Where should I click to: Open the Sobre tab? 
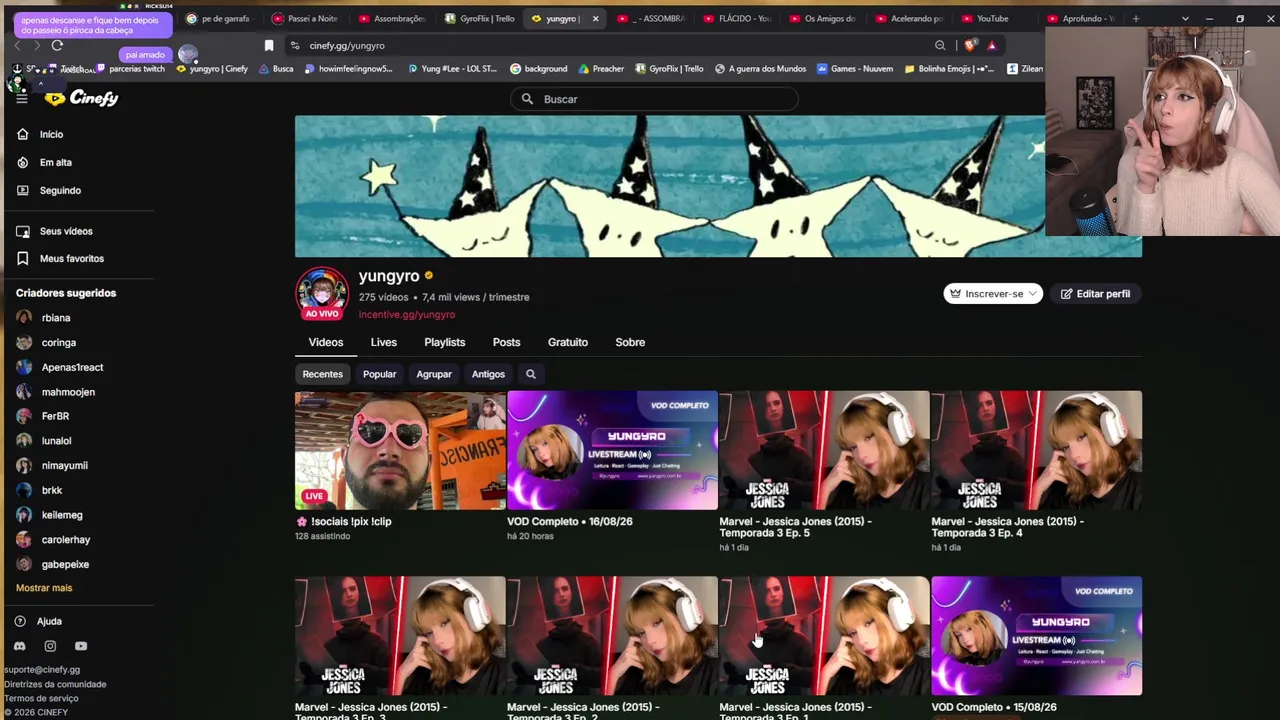click(x=630, y=342)
